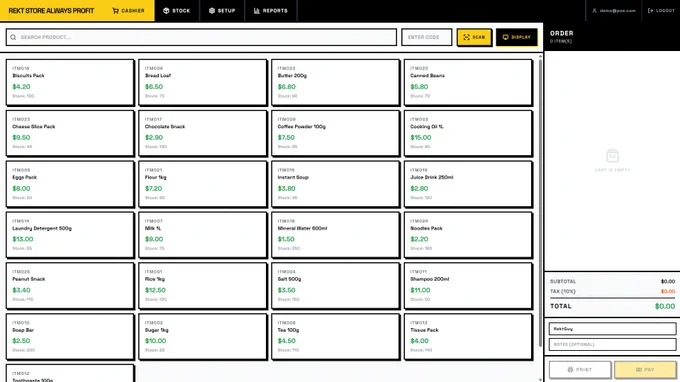Add Sugar 1kg to the order
Image resolution: width=680 pixels, height=382 pixels.
(203, 336)
